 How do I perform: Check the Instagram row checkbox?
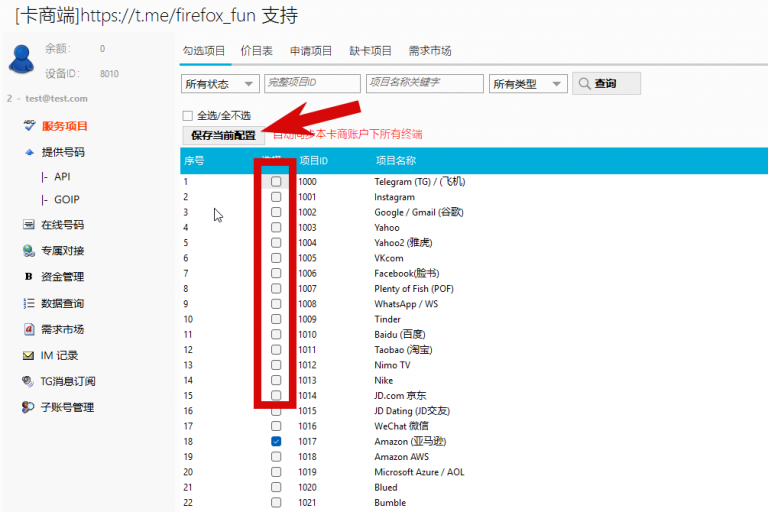point(276,196)
